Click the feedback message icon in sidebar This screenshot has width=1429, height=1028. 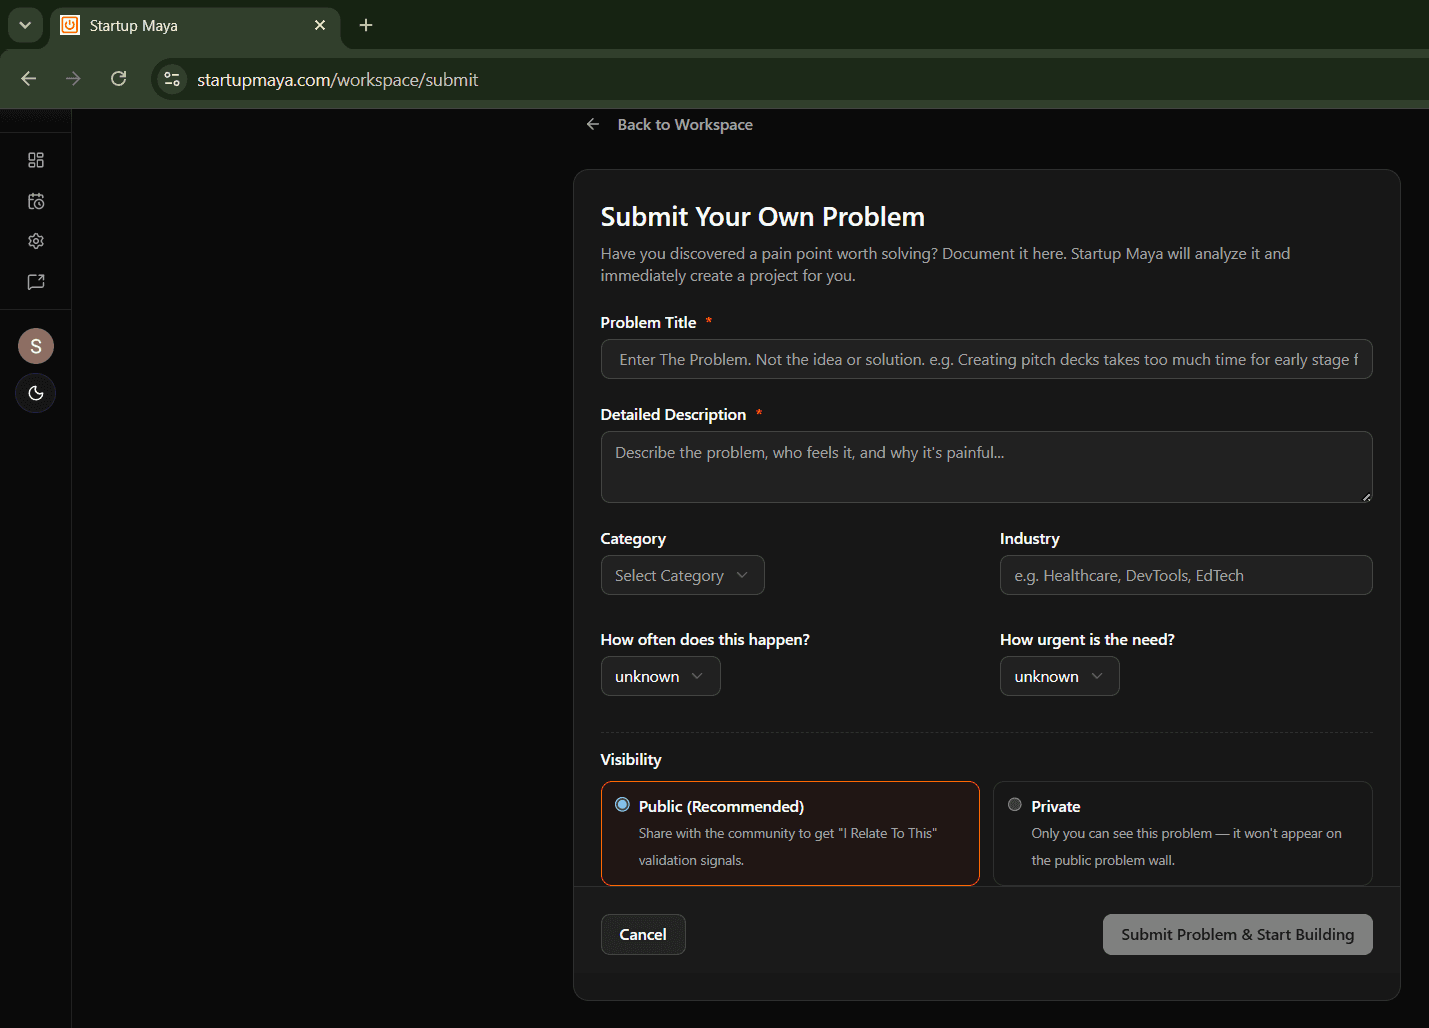(36, 282)
